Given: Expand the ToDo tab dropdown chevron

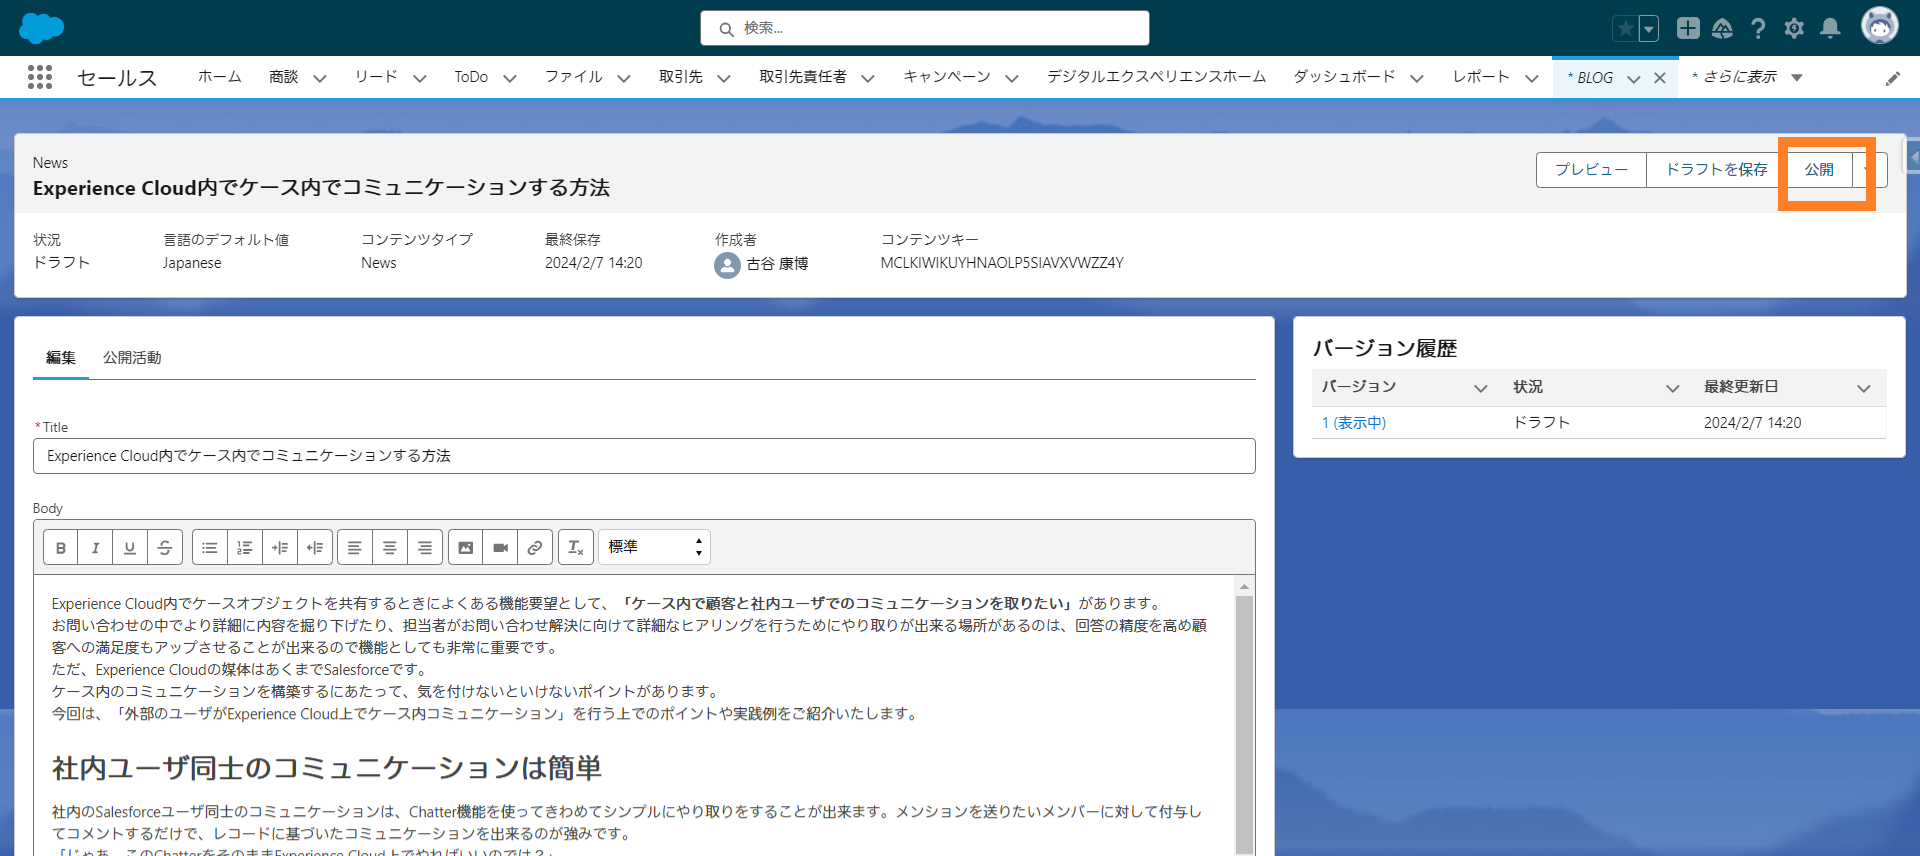Looking at the screenshot, I should [510, 78].
